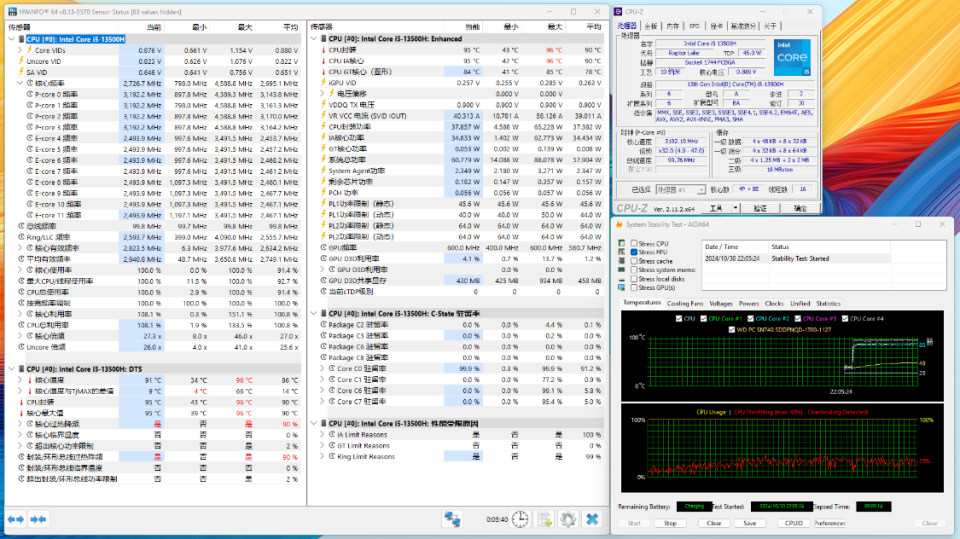Collapse the CPU [#0] Intel Core i5-13500H section

click(12, 39)
